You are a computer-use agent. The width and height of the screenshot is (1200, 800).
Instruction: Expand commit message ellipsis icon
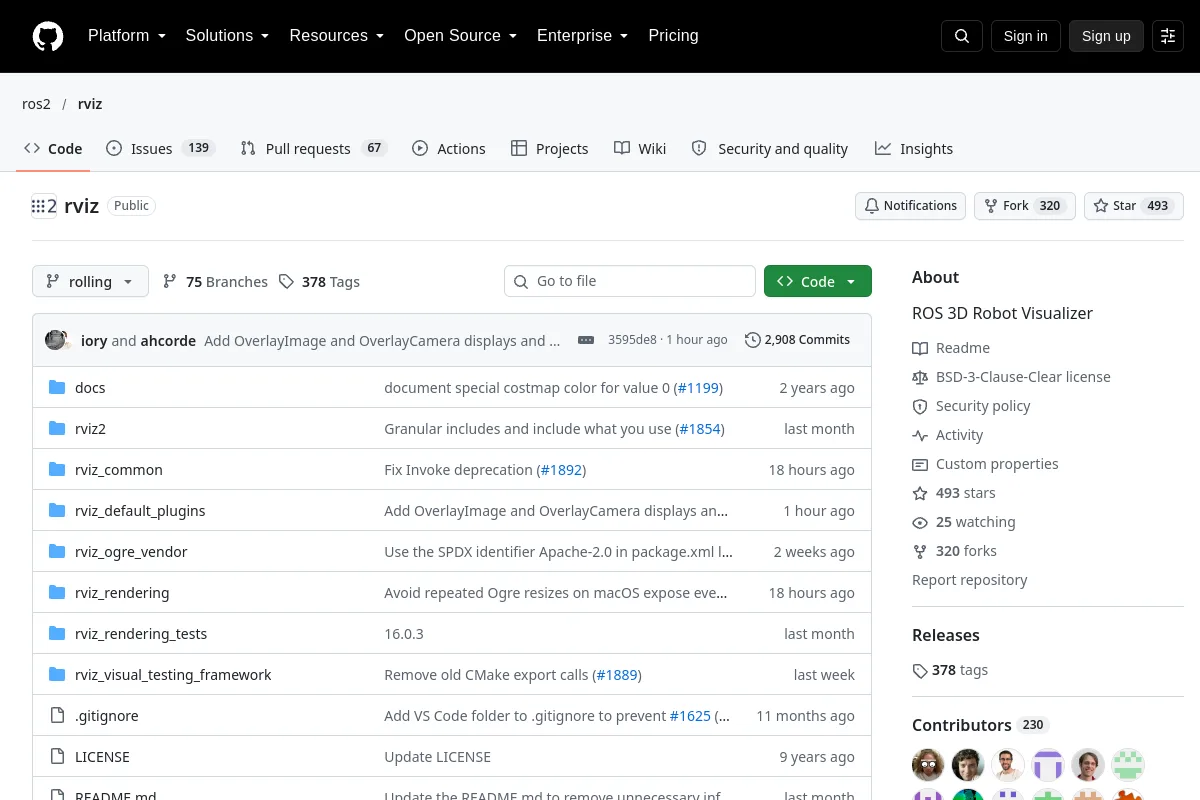pyautogui.click(x=586, y=340)
